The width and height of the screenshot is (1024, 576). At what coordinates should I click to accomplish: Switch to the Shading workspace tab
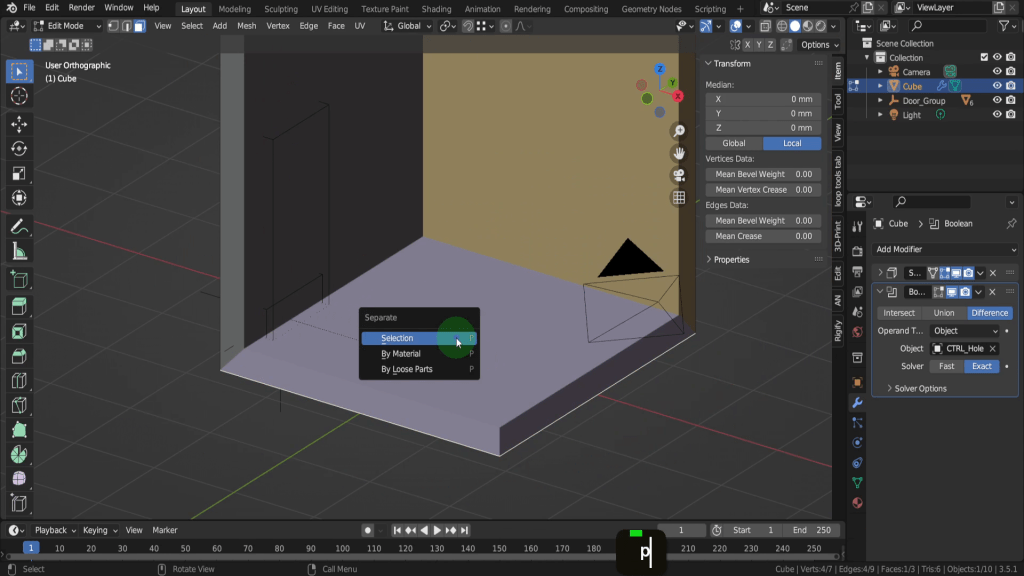coord(436,9)
